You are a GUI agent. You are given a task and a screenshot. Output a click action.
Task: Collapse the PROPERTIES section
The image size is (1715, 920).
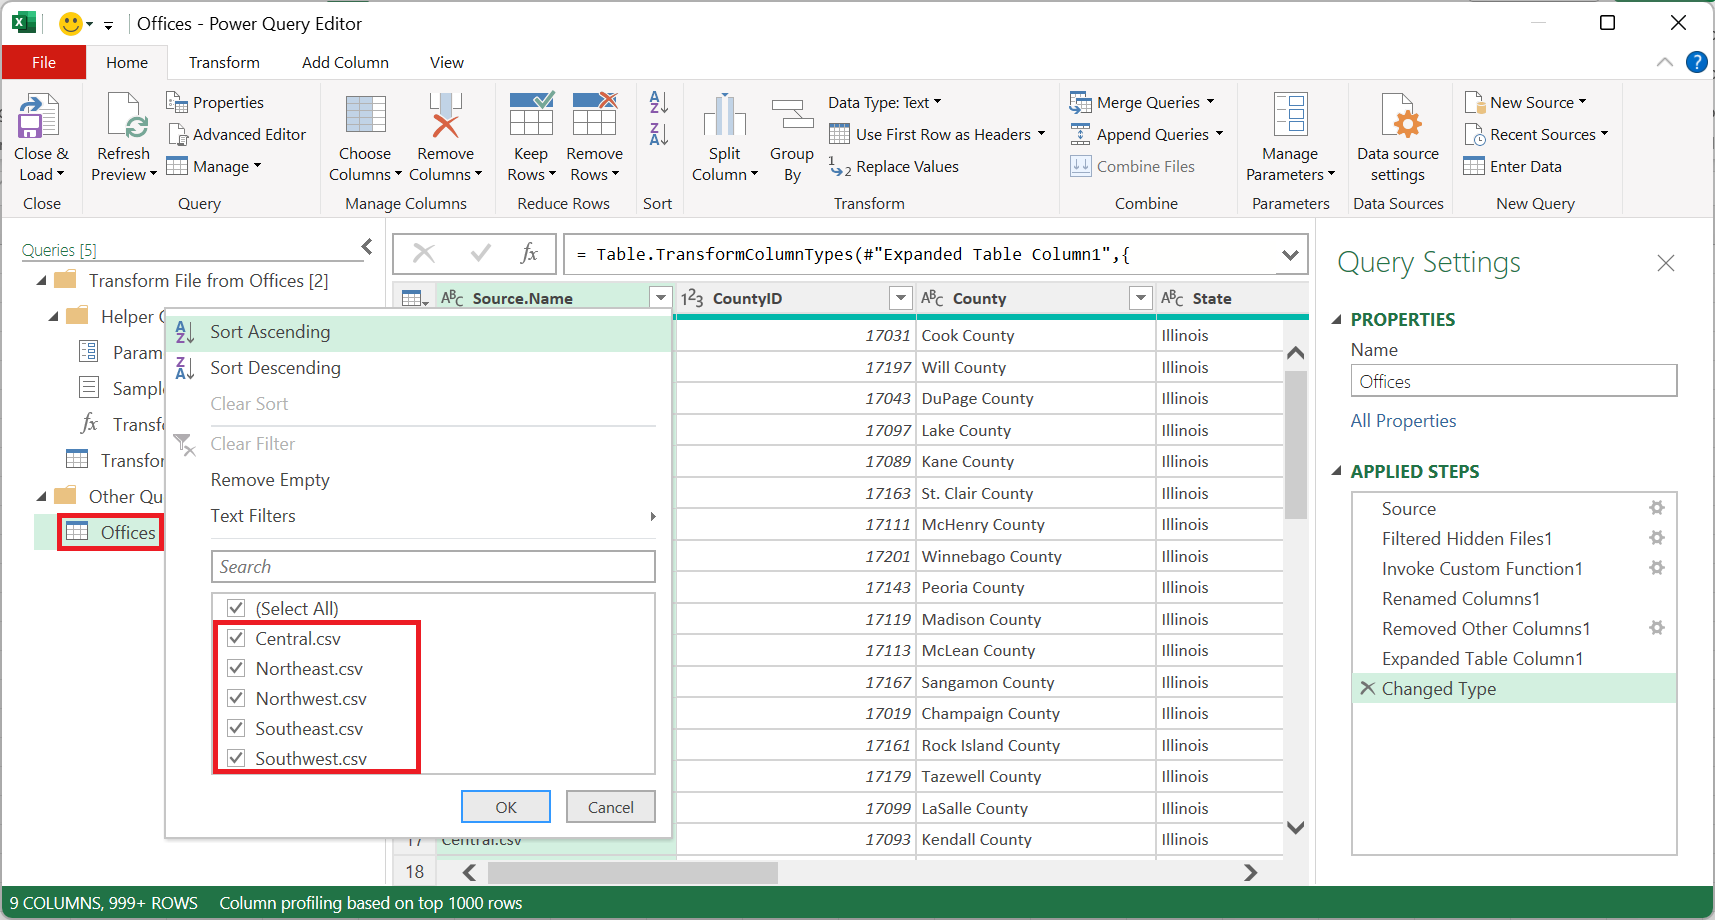(x=1336, y=320)
